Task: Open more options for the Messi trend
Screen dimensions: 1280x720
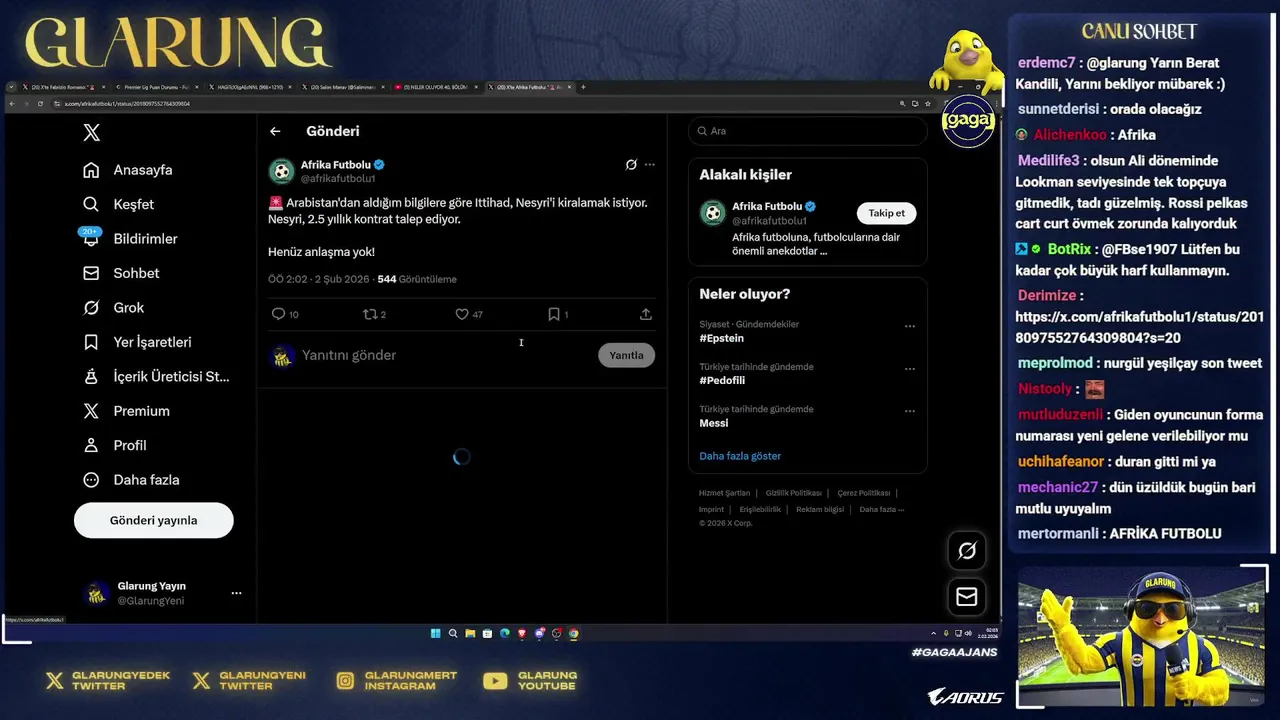Action: coord(910,411)
